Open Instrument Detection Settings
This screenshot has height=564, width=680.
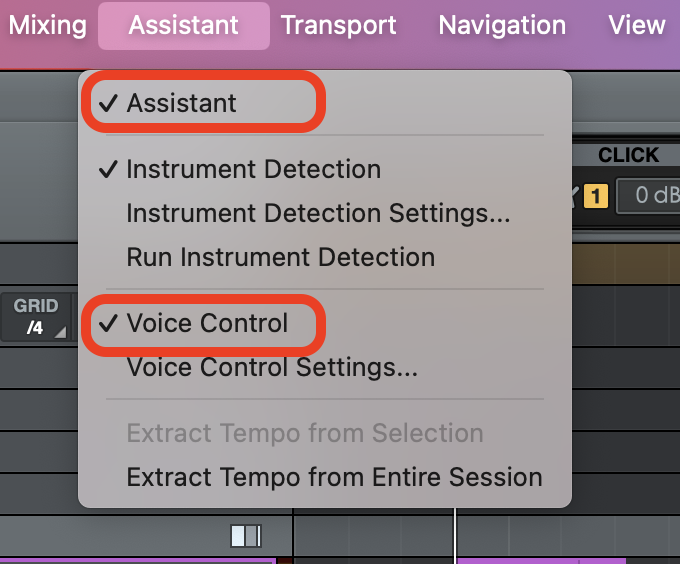(x=318, y=213)
